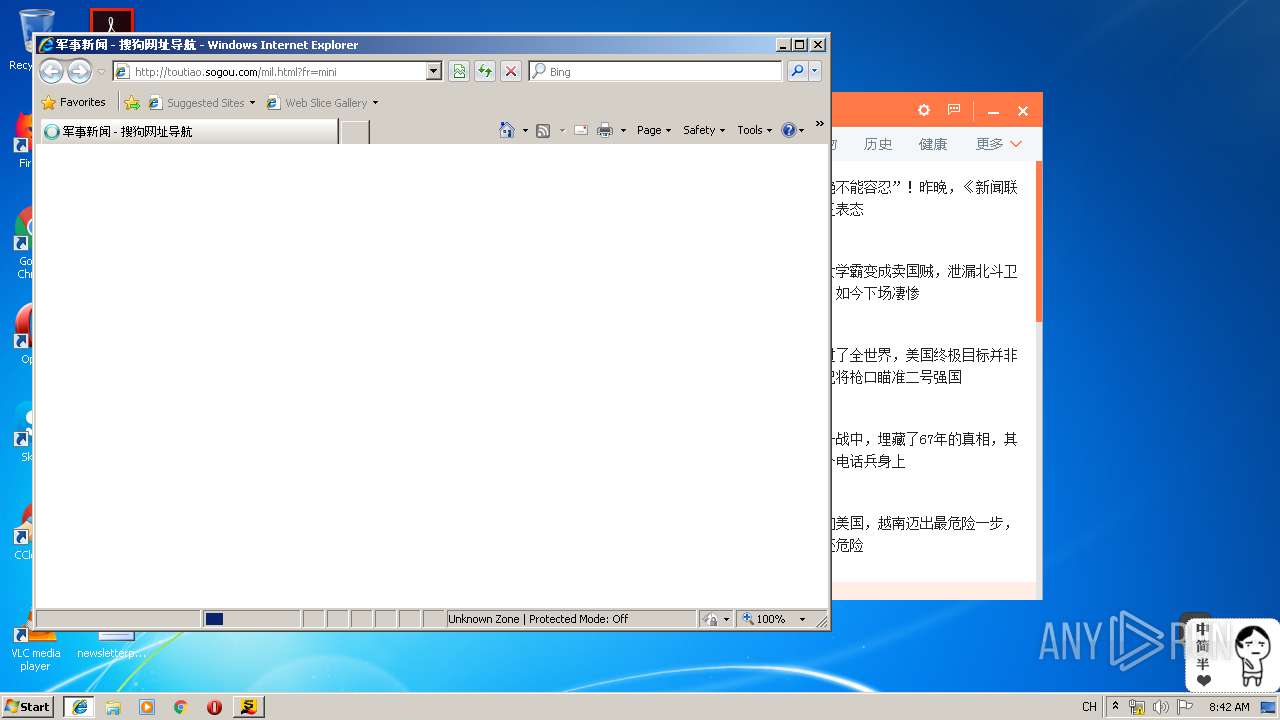Click the 100% zoom level button
The width and height of the screenshot is (1280, 720).
click(764, 619)
